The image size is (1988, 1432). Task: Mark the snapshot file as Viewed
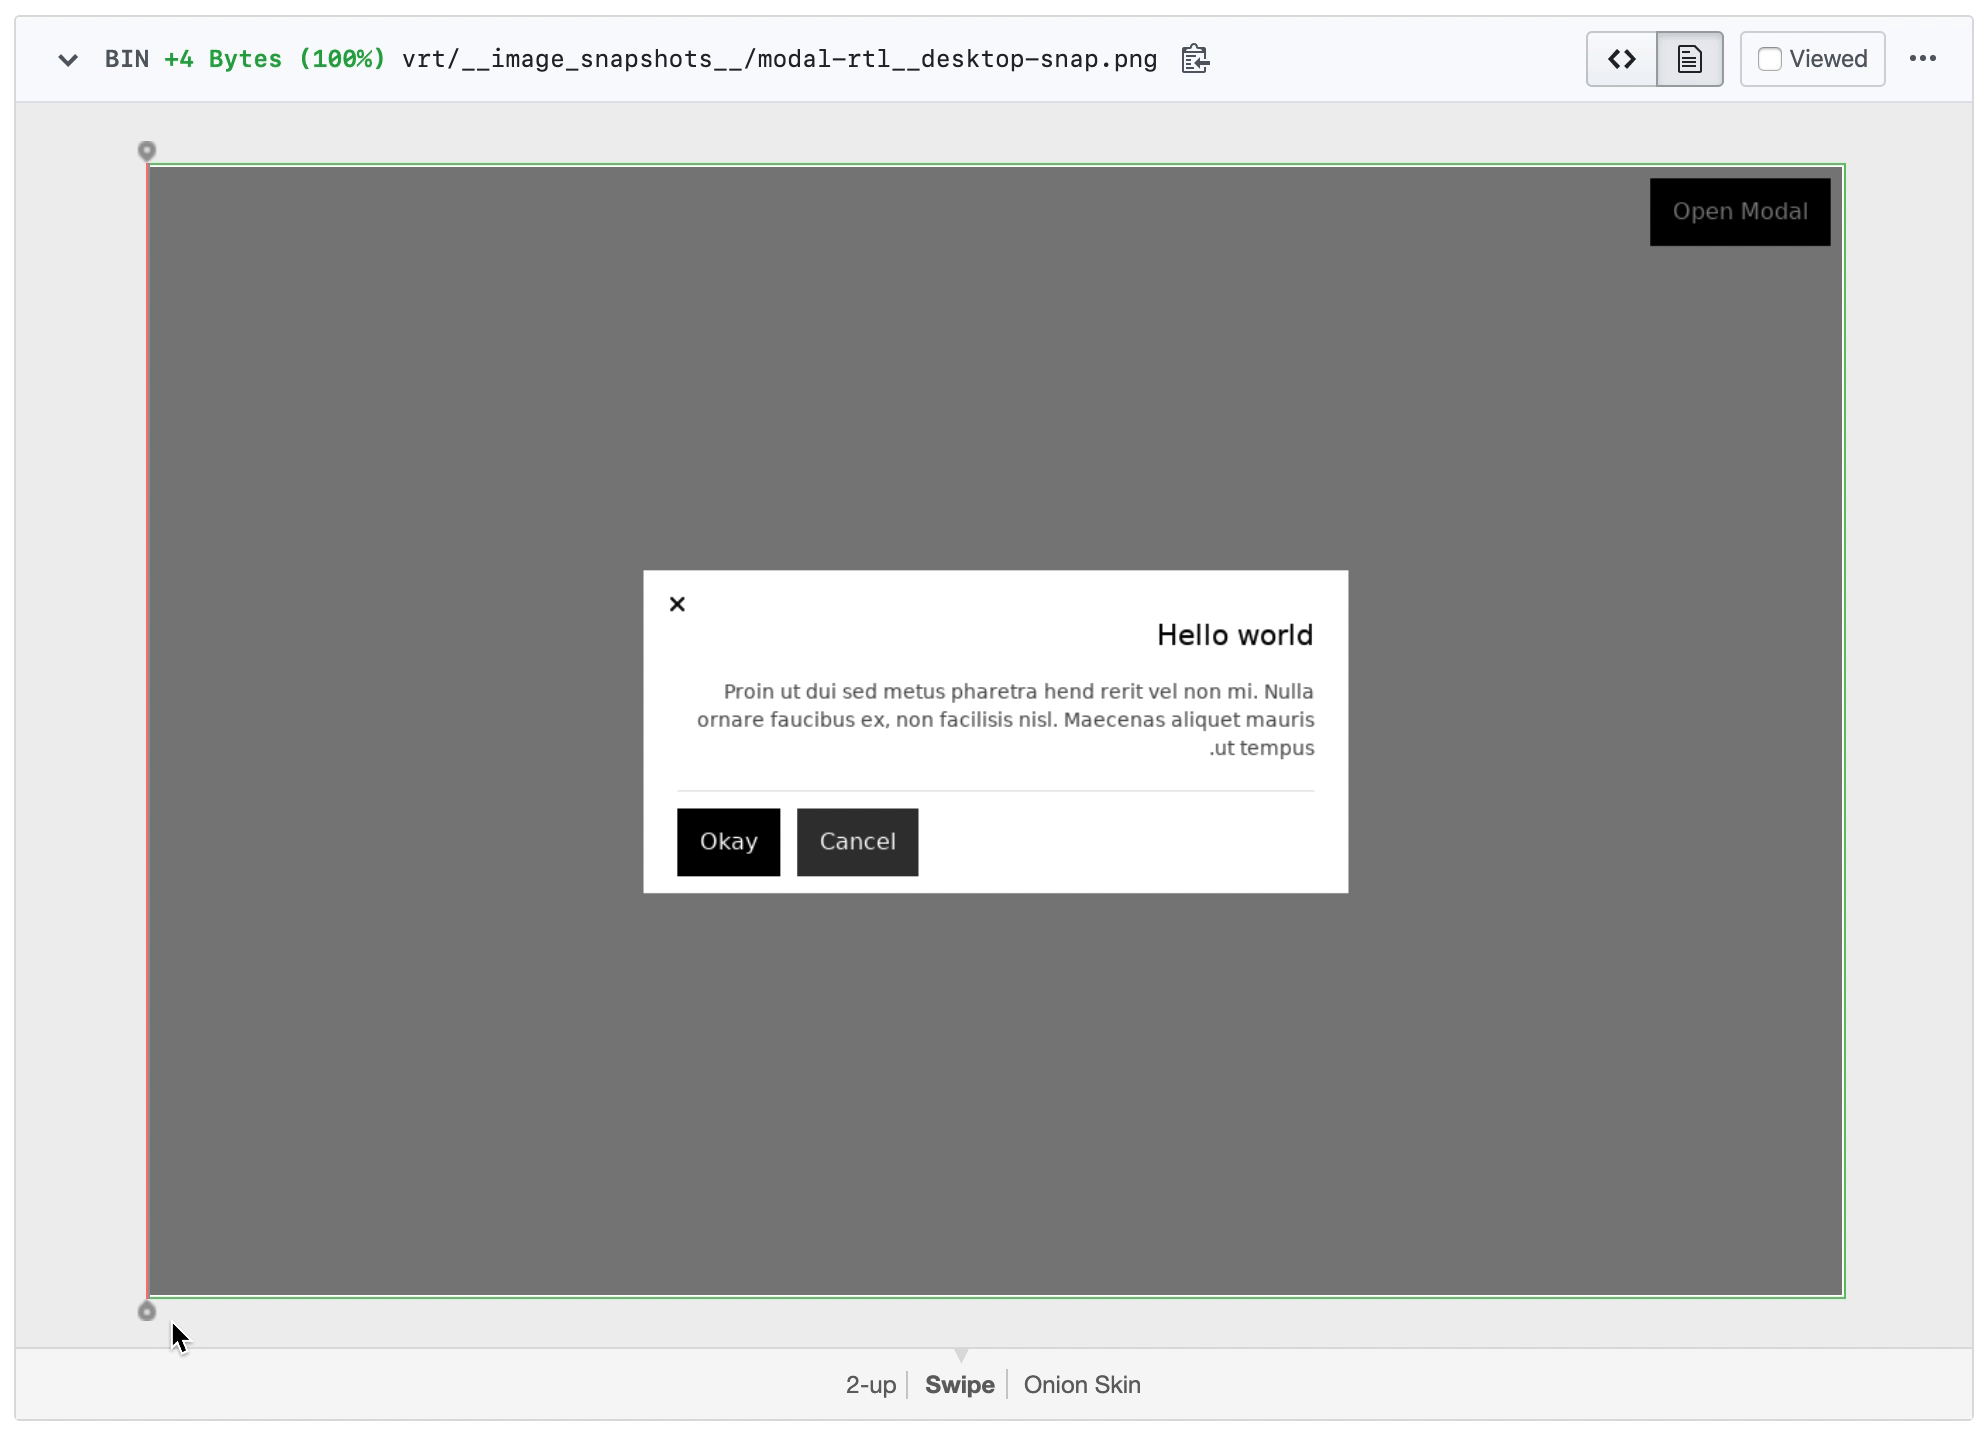[1770, 58]
